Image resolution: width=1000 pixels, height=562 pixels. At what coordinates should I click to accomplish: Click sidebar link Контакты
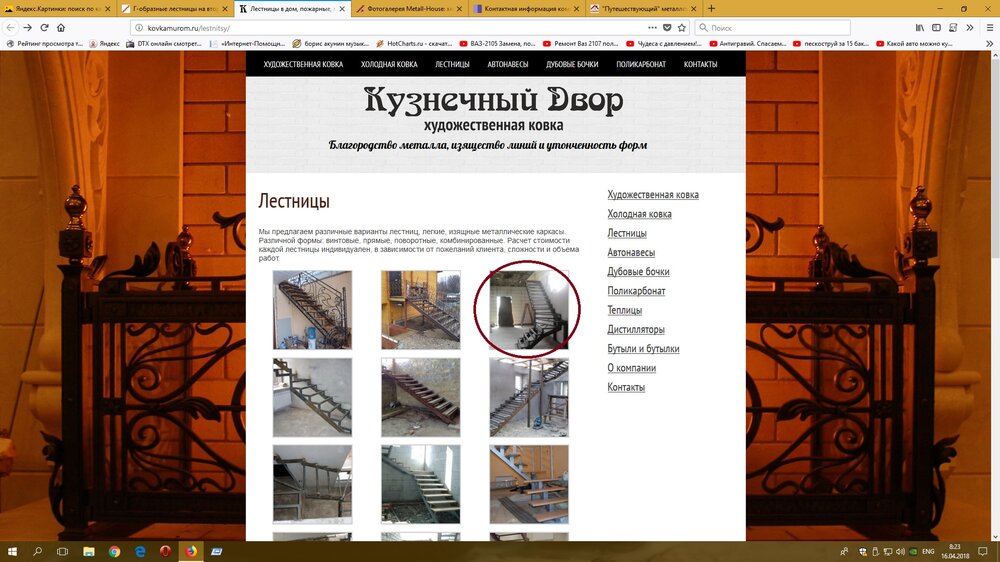coord(626,387)
